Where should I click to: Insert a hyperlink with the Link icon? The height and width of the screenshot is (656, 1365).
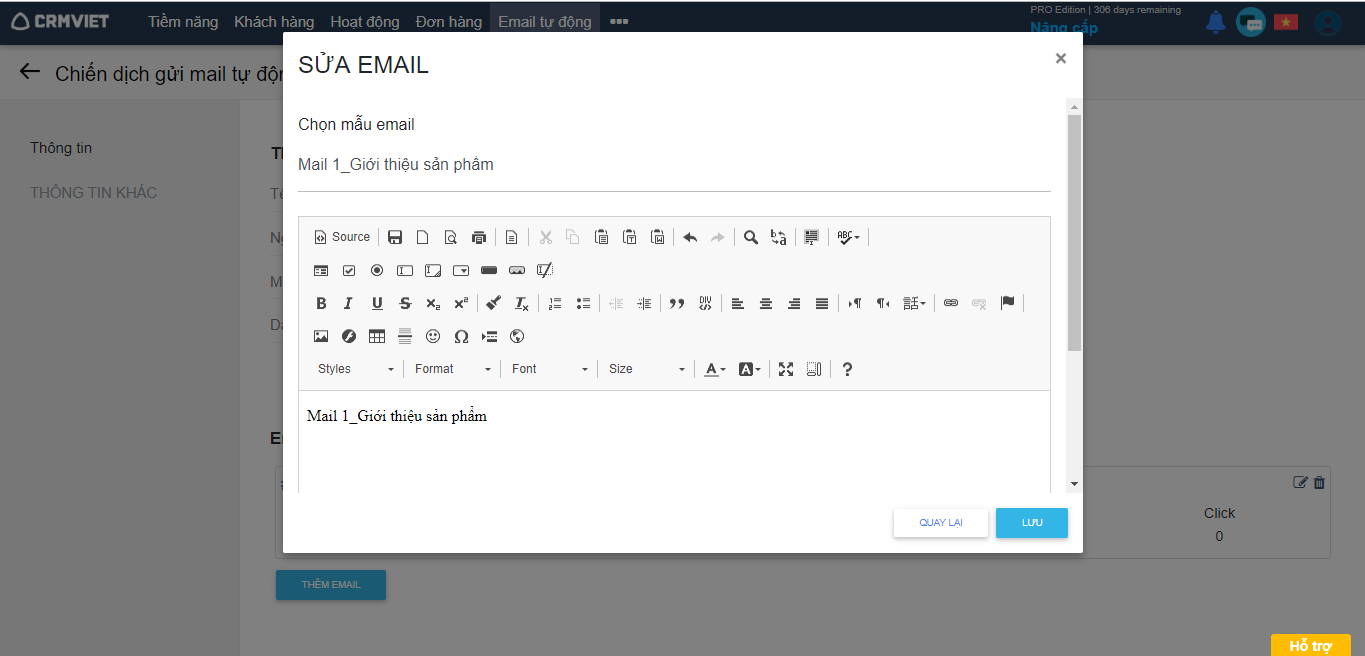coord(951,303)
